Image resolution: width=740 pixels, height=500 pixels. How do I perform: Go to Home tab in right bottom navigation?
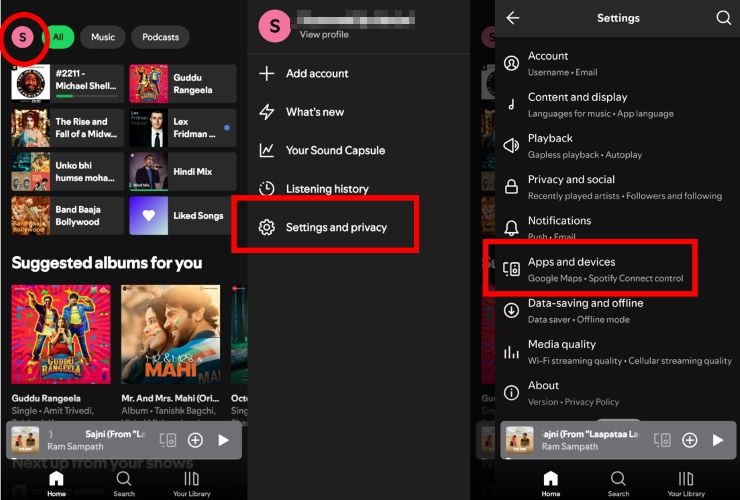pos(551,483)
